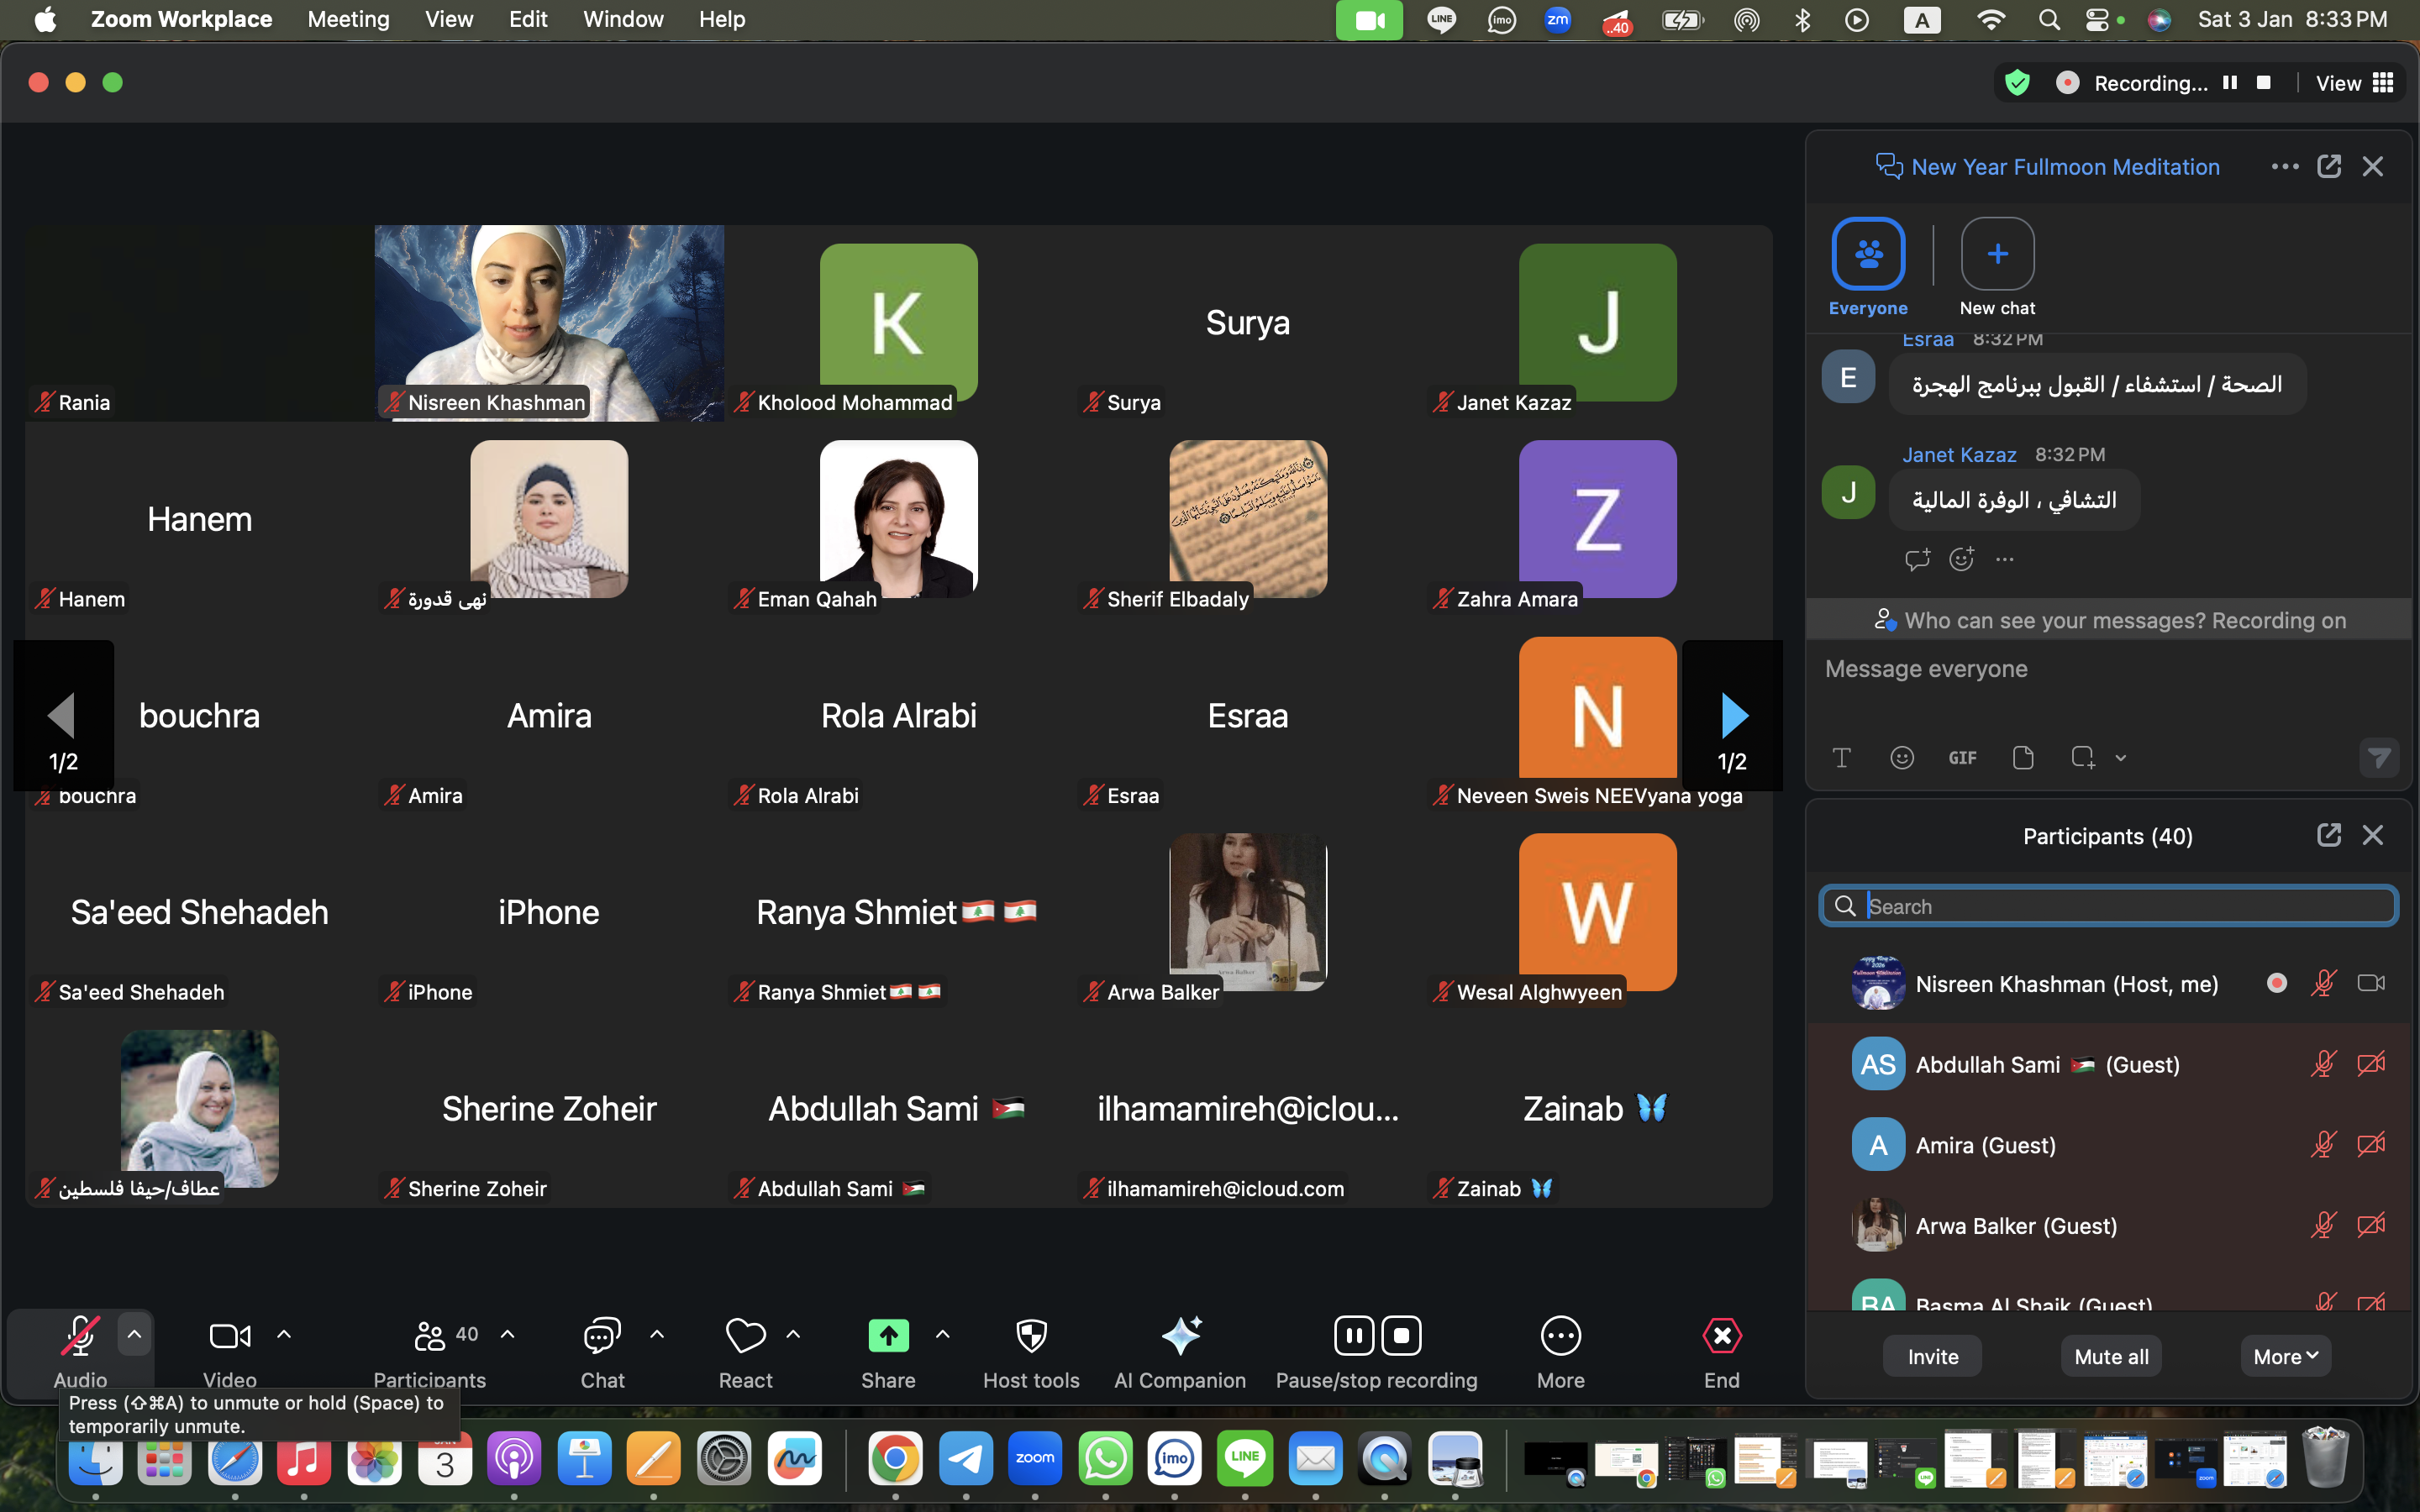Pop out the Participants panel
Image resolution: width=2420 pixels, height=1512 pixels.
point(2328,835)
